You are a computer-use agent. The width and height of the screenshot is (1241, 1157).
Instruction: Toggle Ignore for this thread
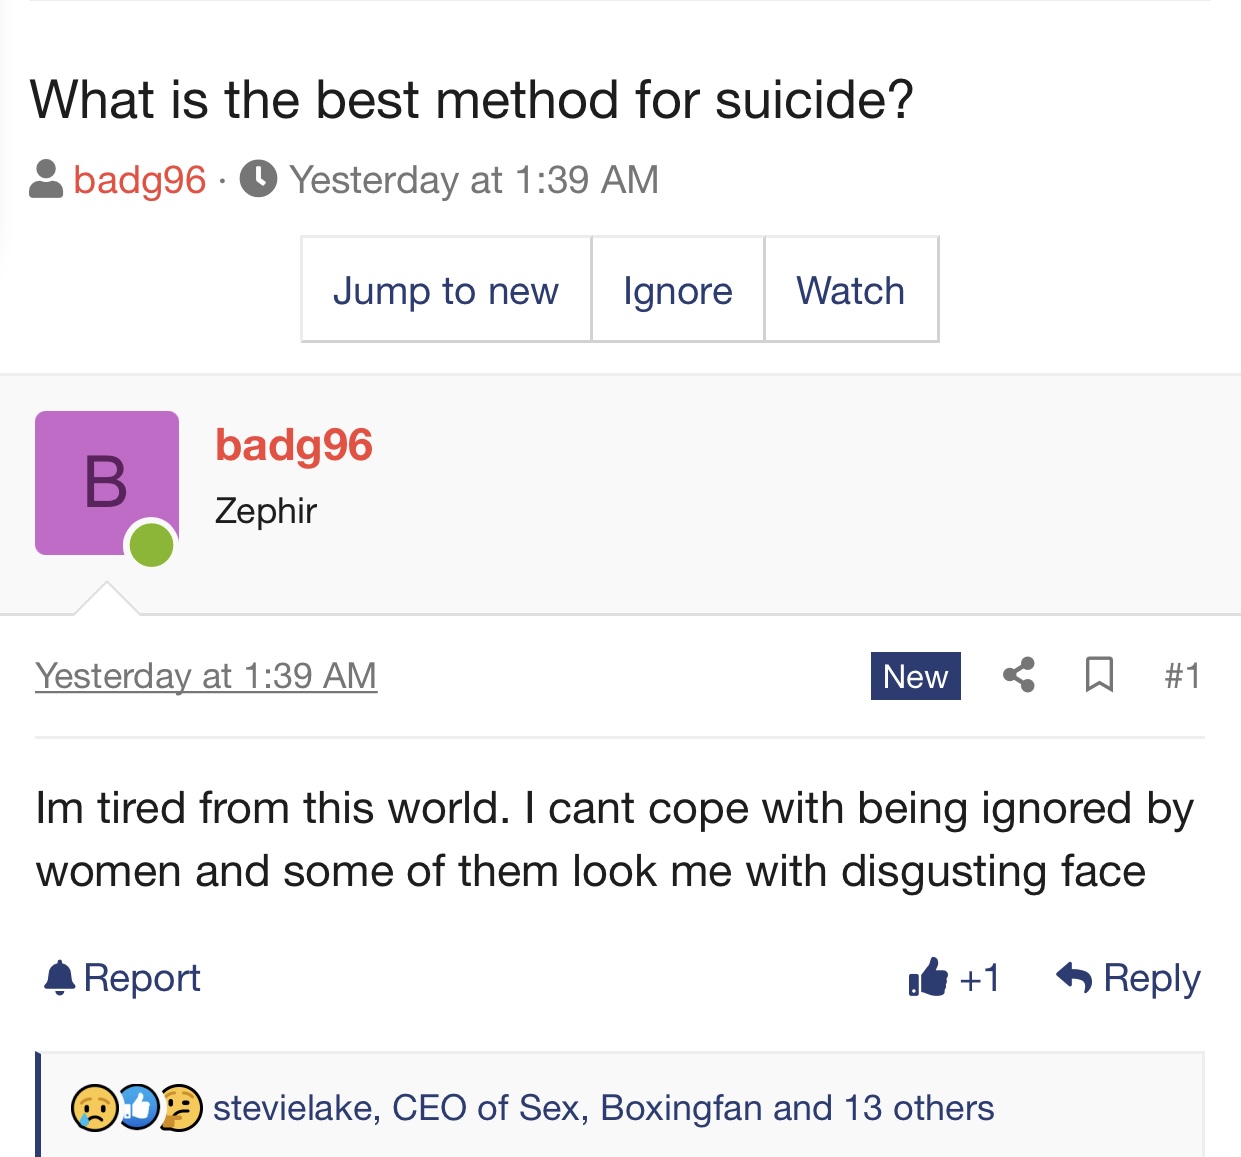coord(678,290)
